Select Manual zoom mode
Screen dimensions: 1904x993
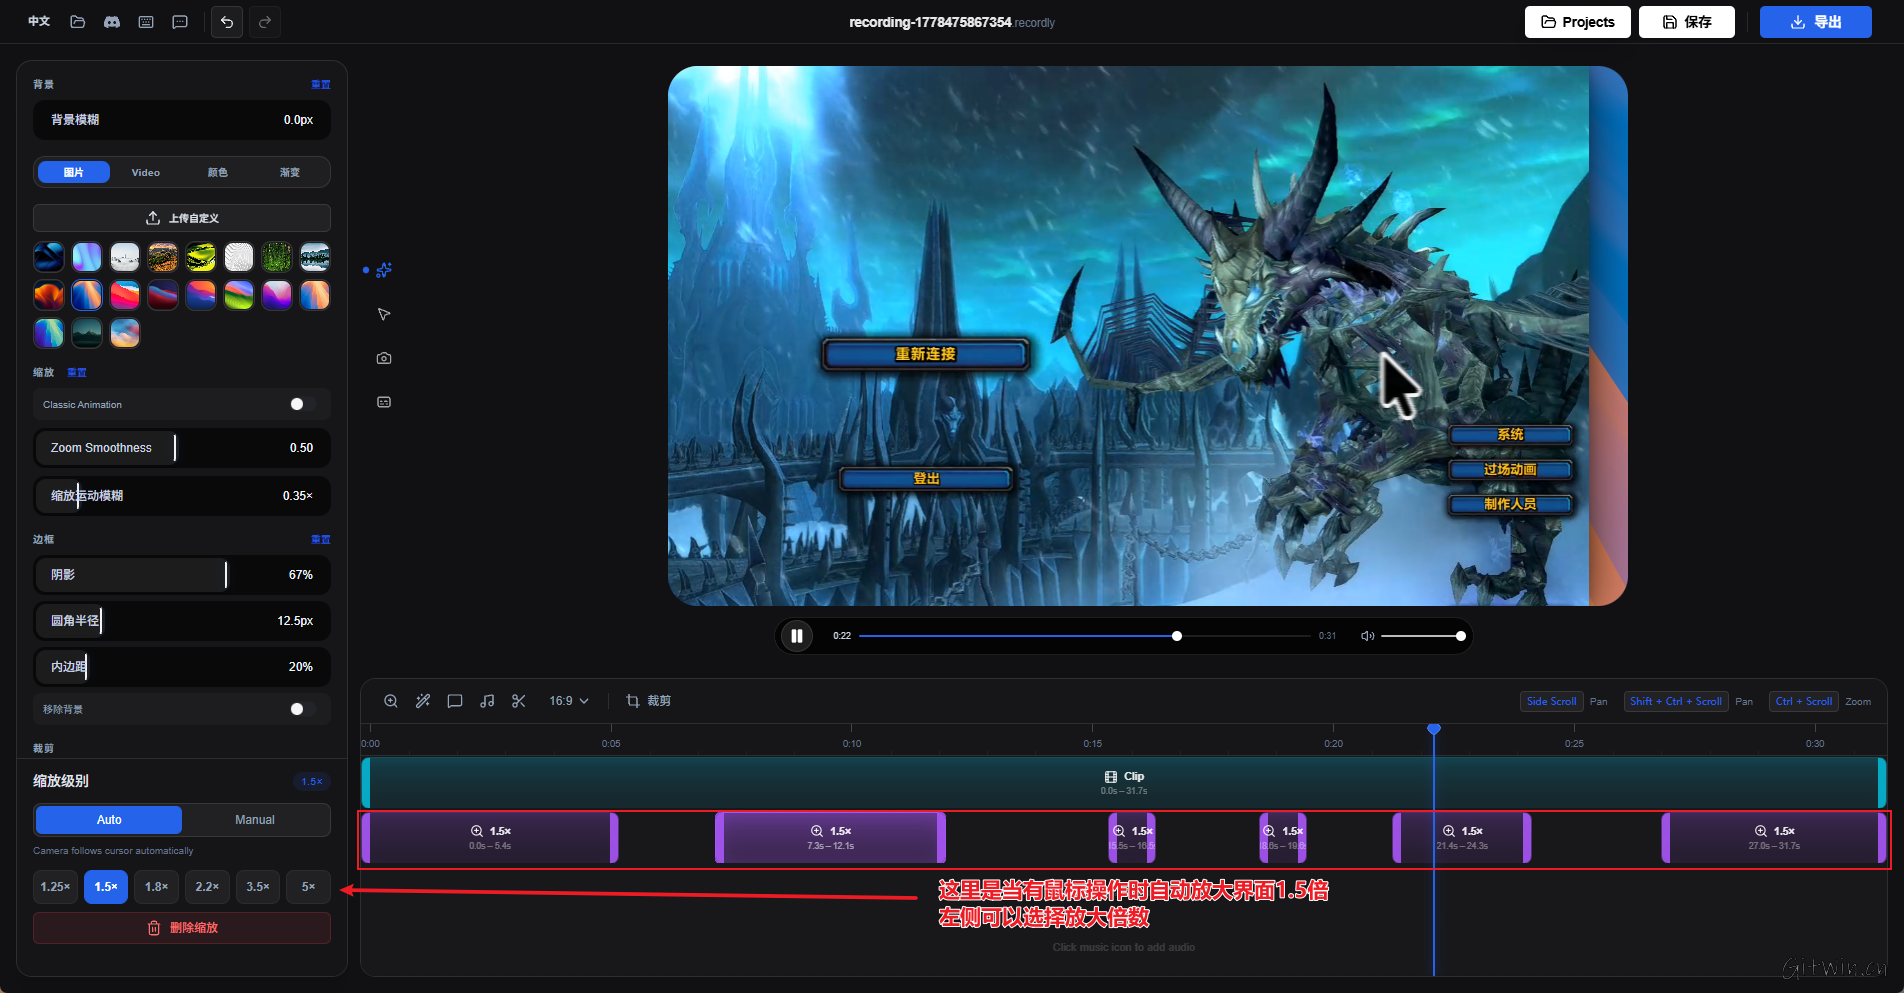tap(255, 820)
